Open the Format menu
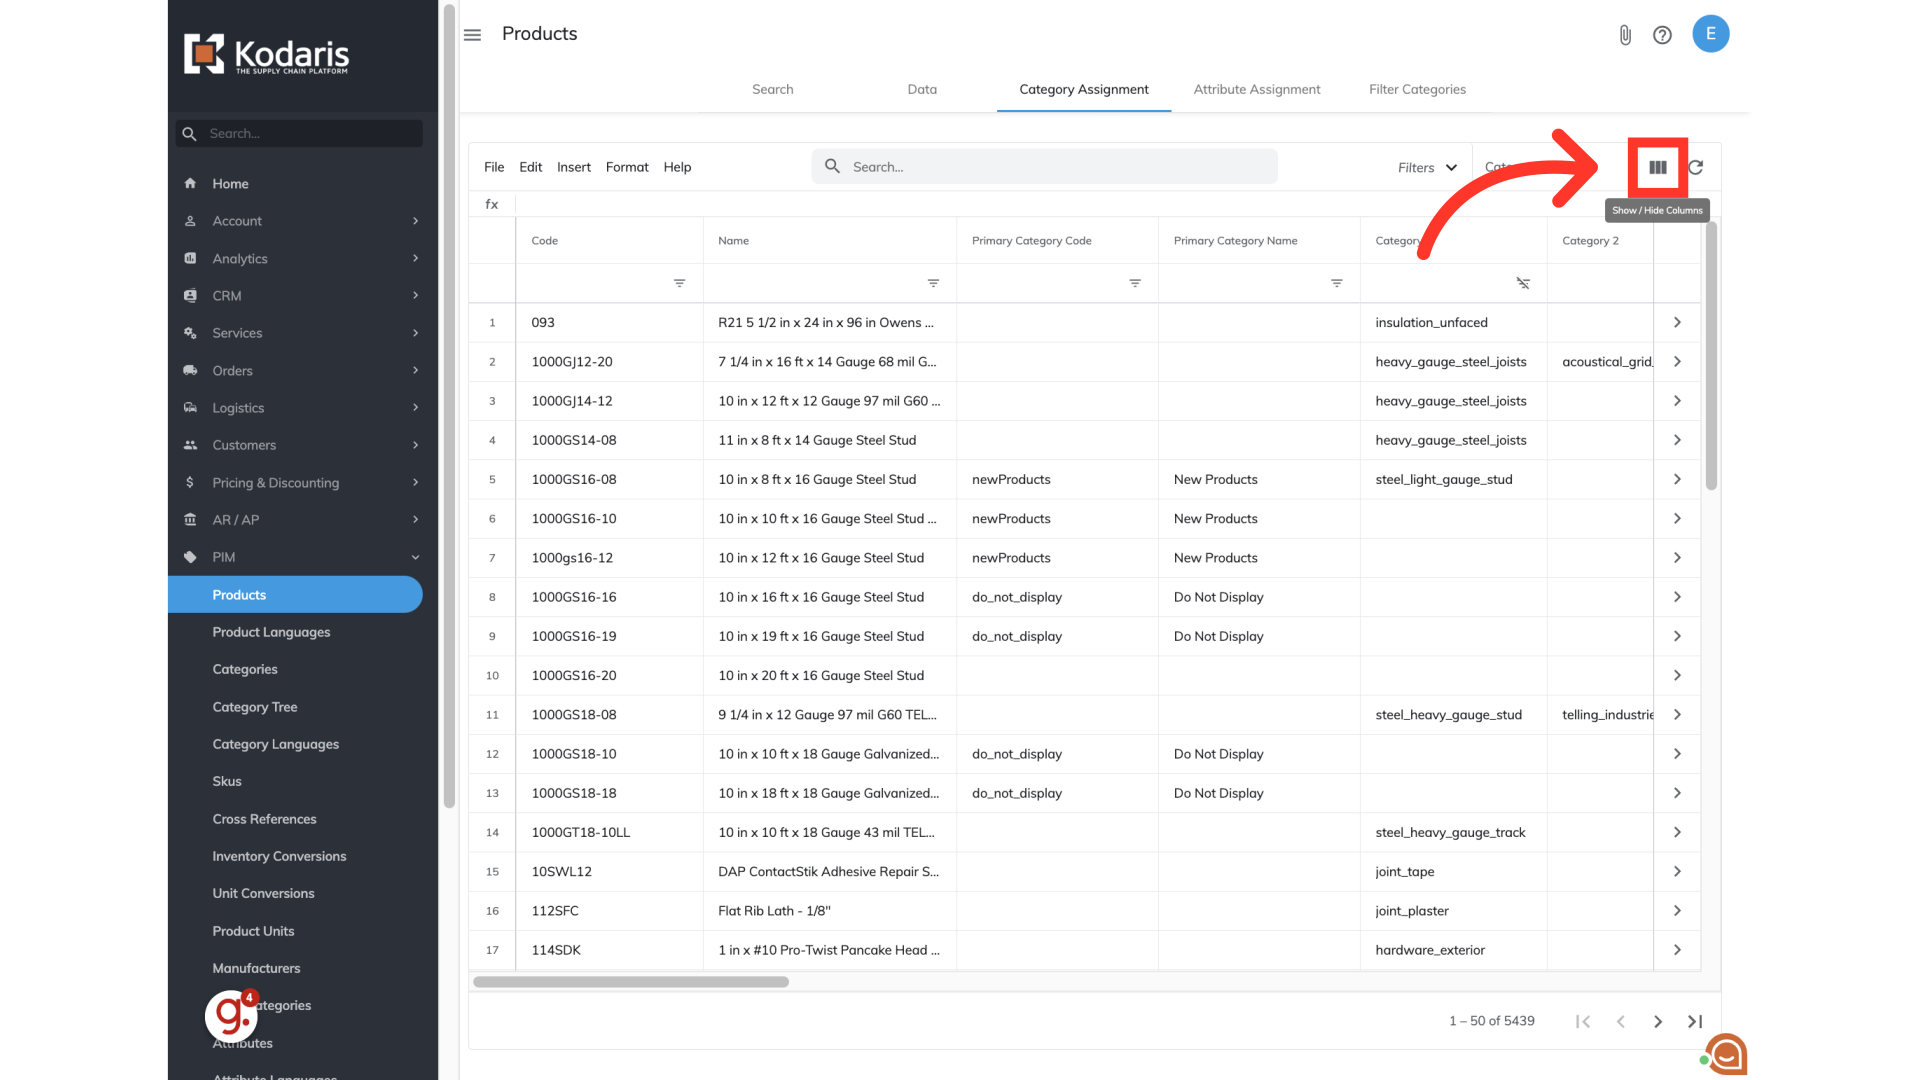Image resolution: width=1920 pixels, height=1080 pixels. 627,167
